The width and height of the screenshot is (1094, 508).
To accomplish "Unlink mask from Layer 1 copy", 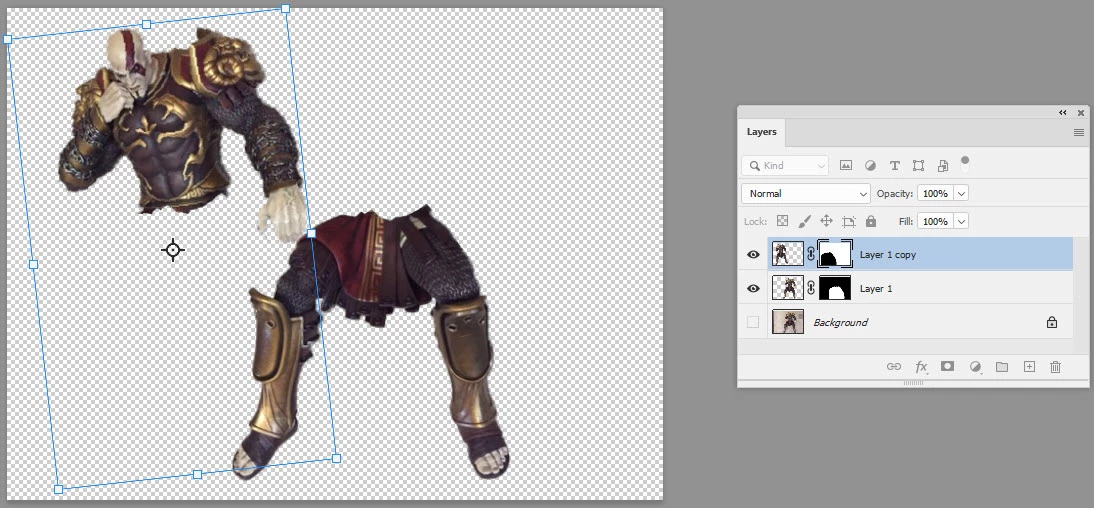I will [811, 255].
